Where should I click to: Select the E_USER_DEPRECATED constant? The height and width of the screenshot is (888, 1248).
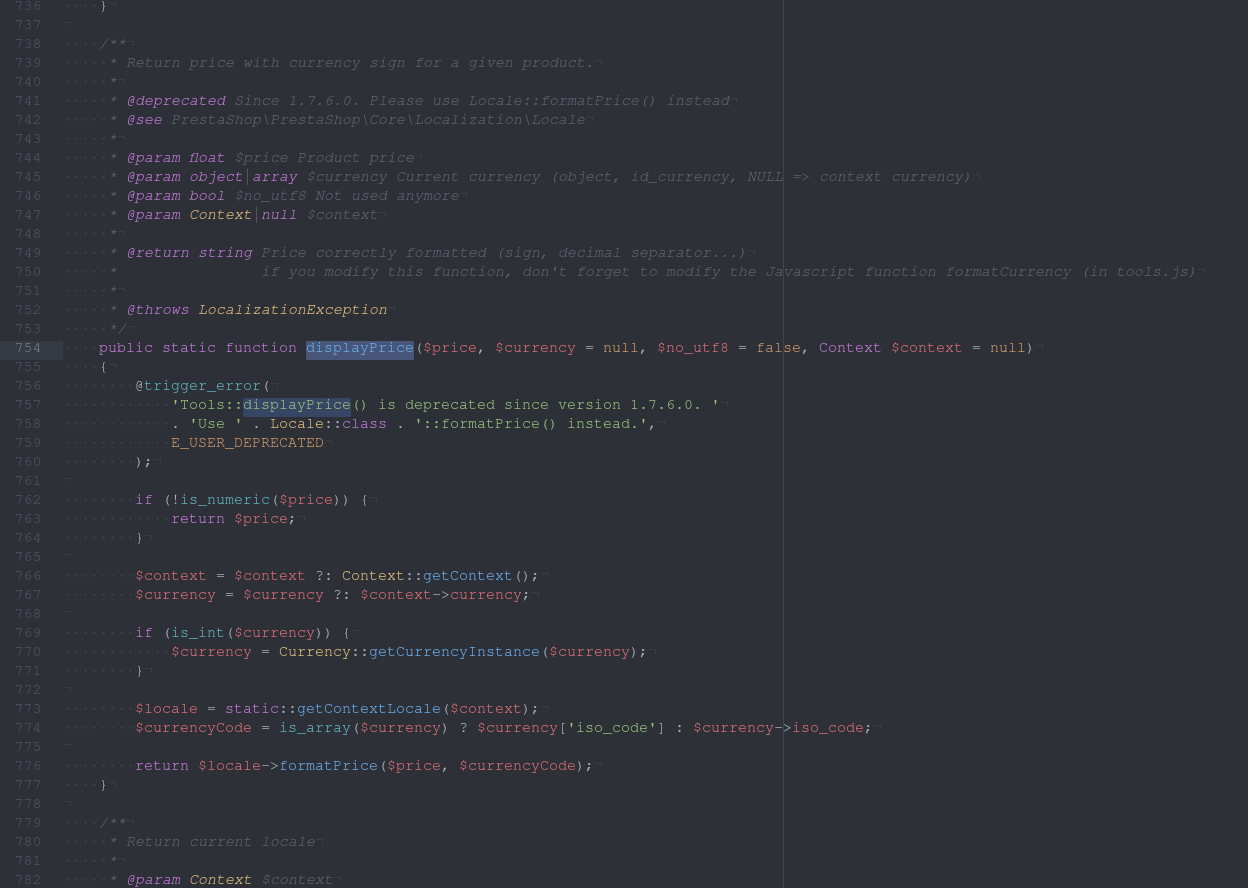(247, 443)
